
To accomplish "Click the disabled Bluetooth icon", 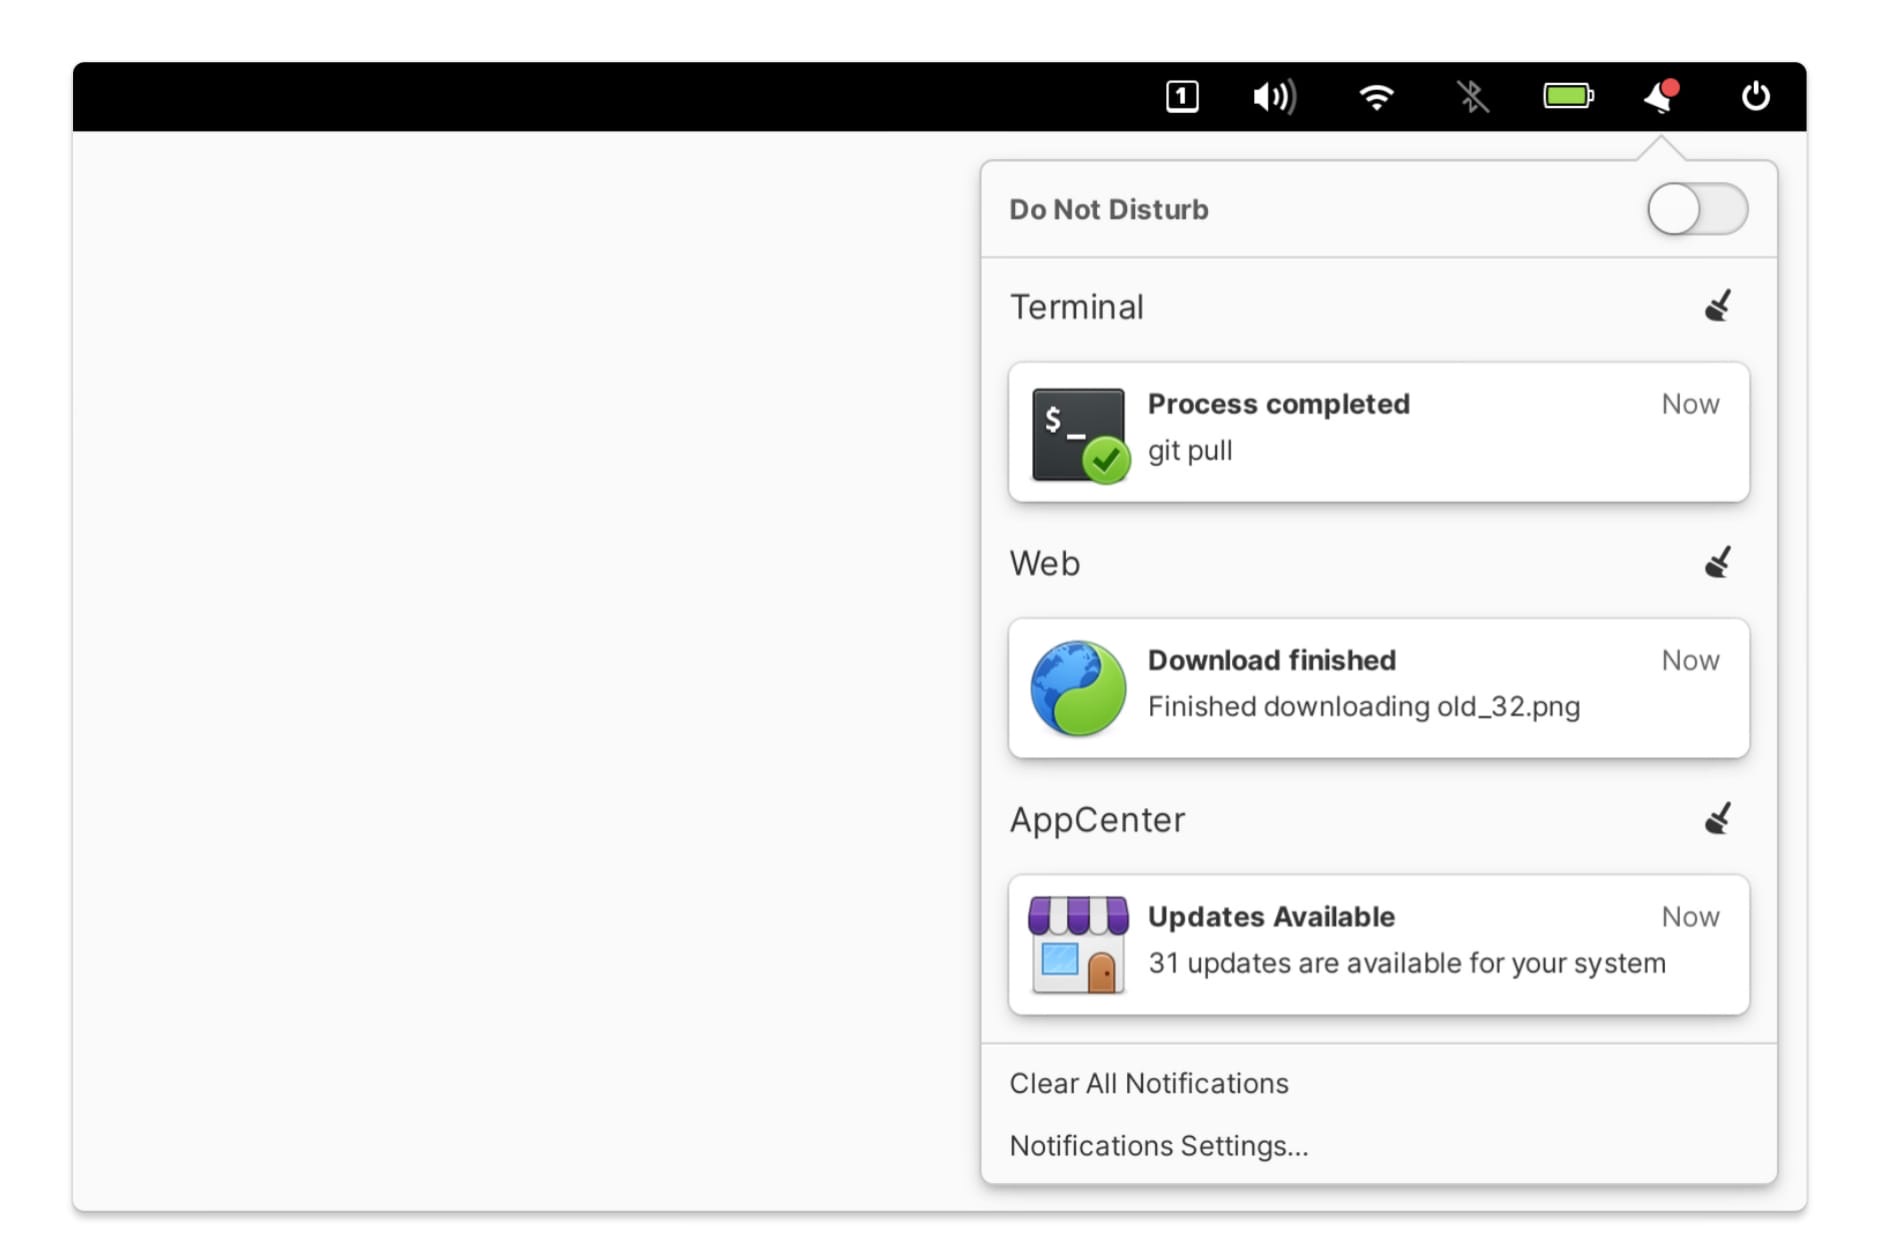I will coord(1471,97).
